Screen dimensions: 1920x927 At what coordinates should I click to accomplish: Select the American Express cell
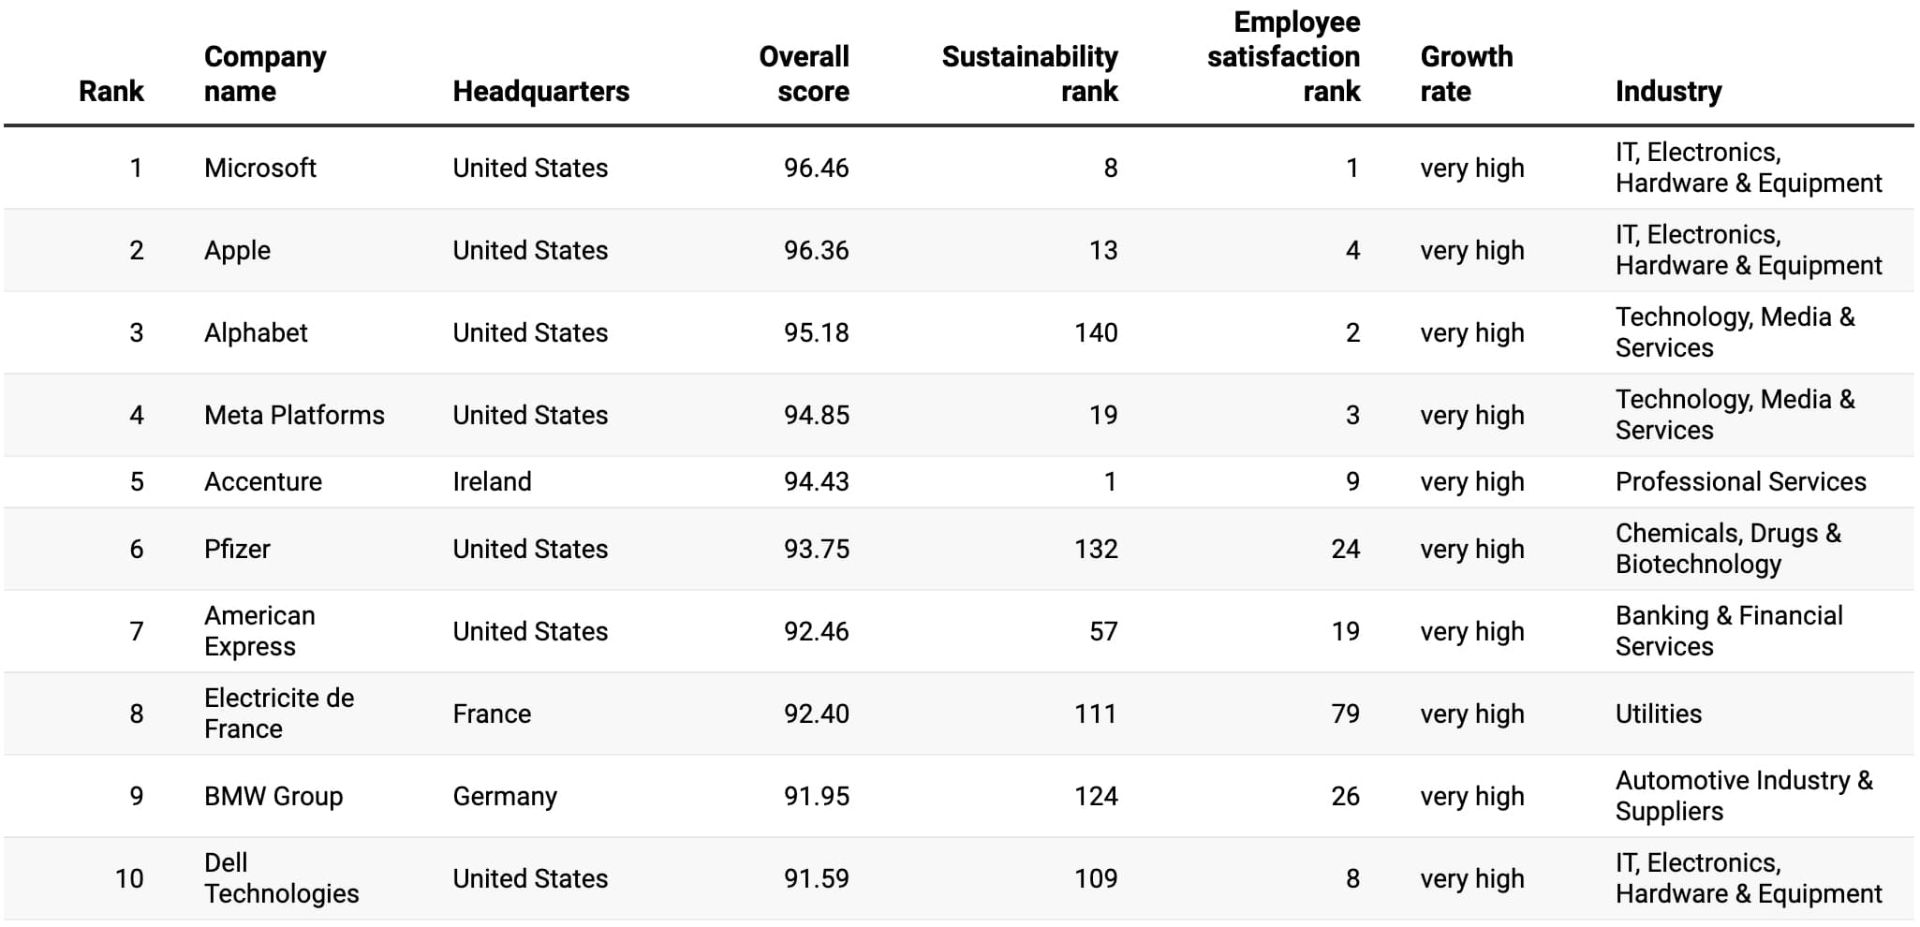(259, 631)
